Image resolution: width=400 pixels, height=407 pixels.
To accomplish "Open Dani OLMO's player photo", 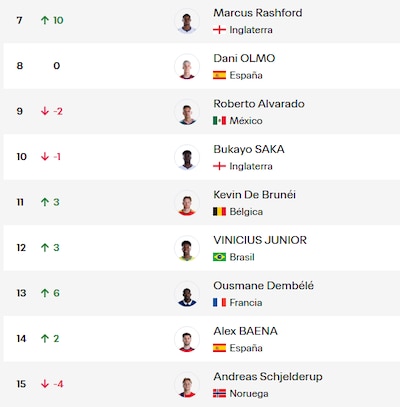I will pyautogui.click(x=187, y=66).
